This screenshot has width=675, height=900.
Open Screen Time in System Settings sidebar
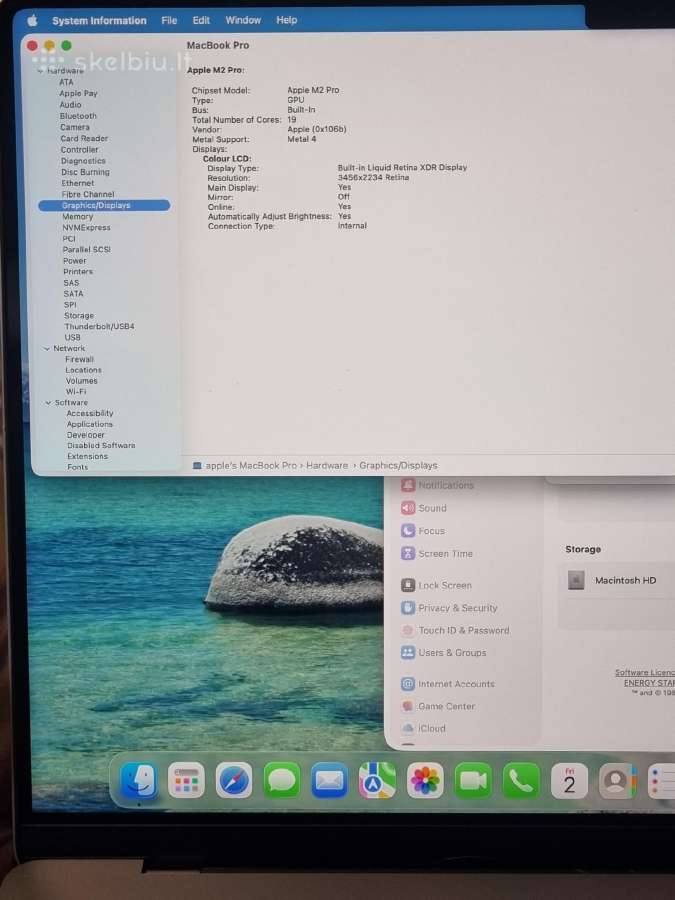point(437,553)
